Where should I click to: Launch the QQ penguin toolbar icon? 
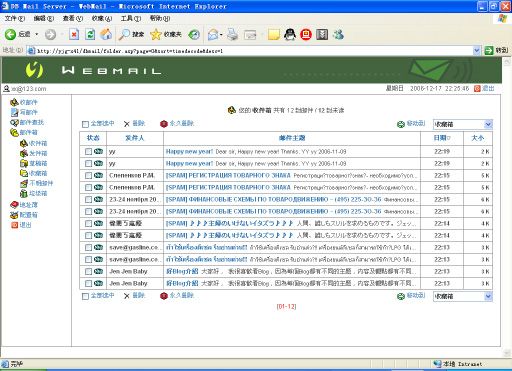point(290,34)
